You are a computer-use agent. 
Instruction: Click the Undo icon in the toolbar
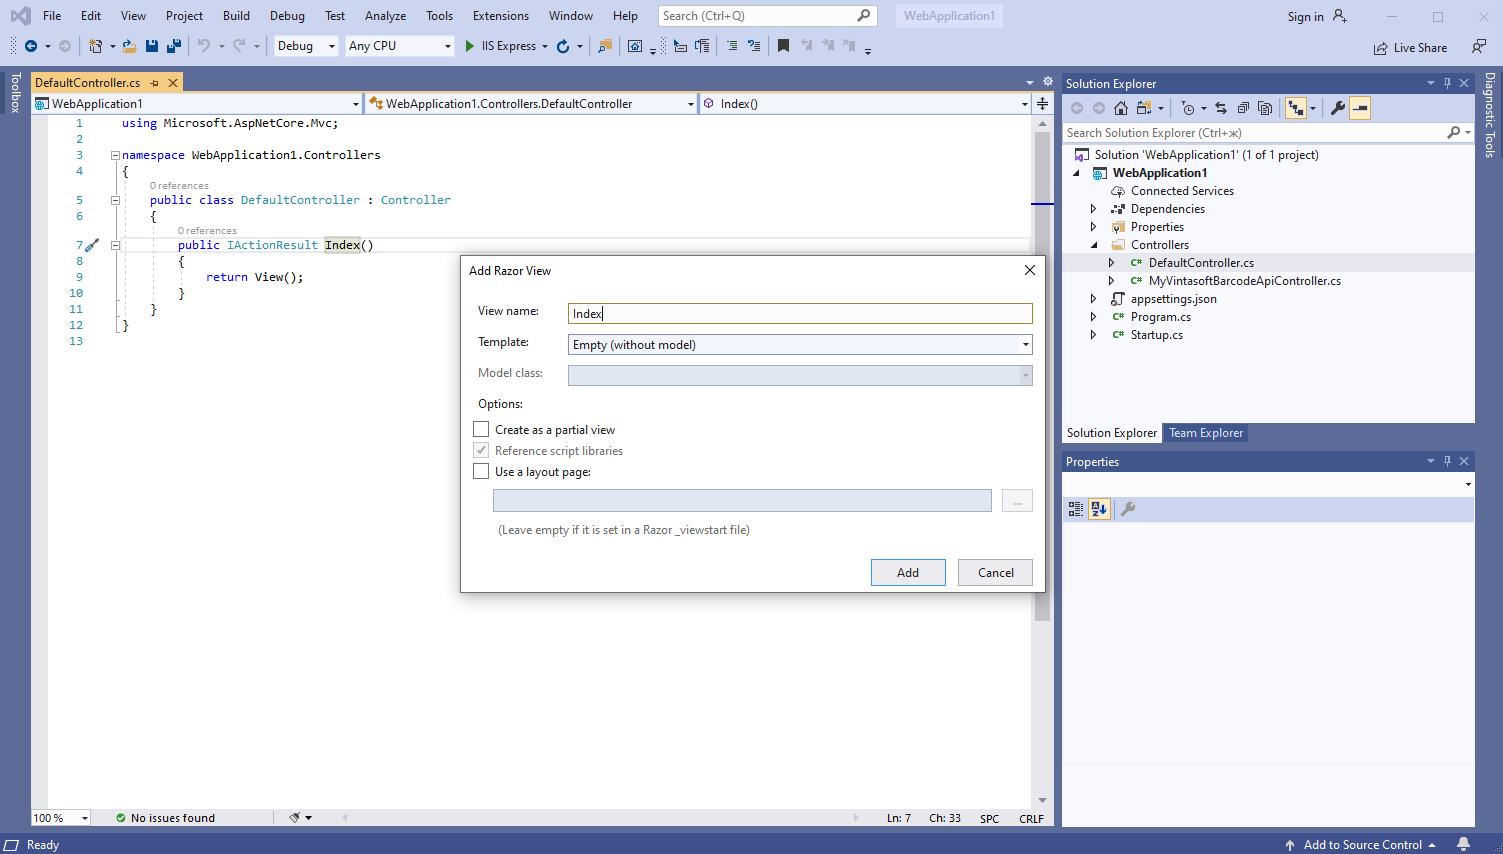(204, 45)
